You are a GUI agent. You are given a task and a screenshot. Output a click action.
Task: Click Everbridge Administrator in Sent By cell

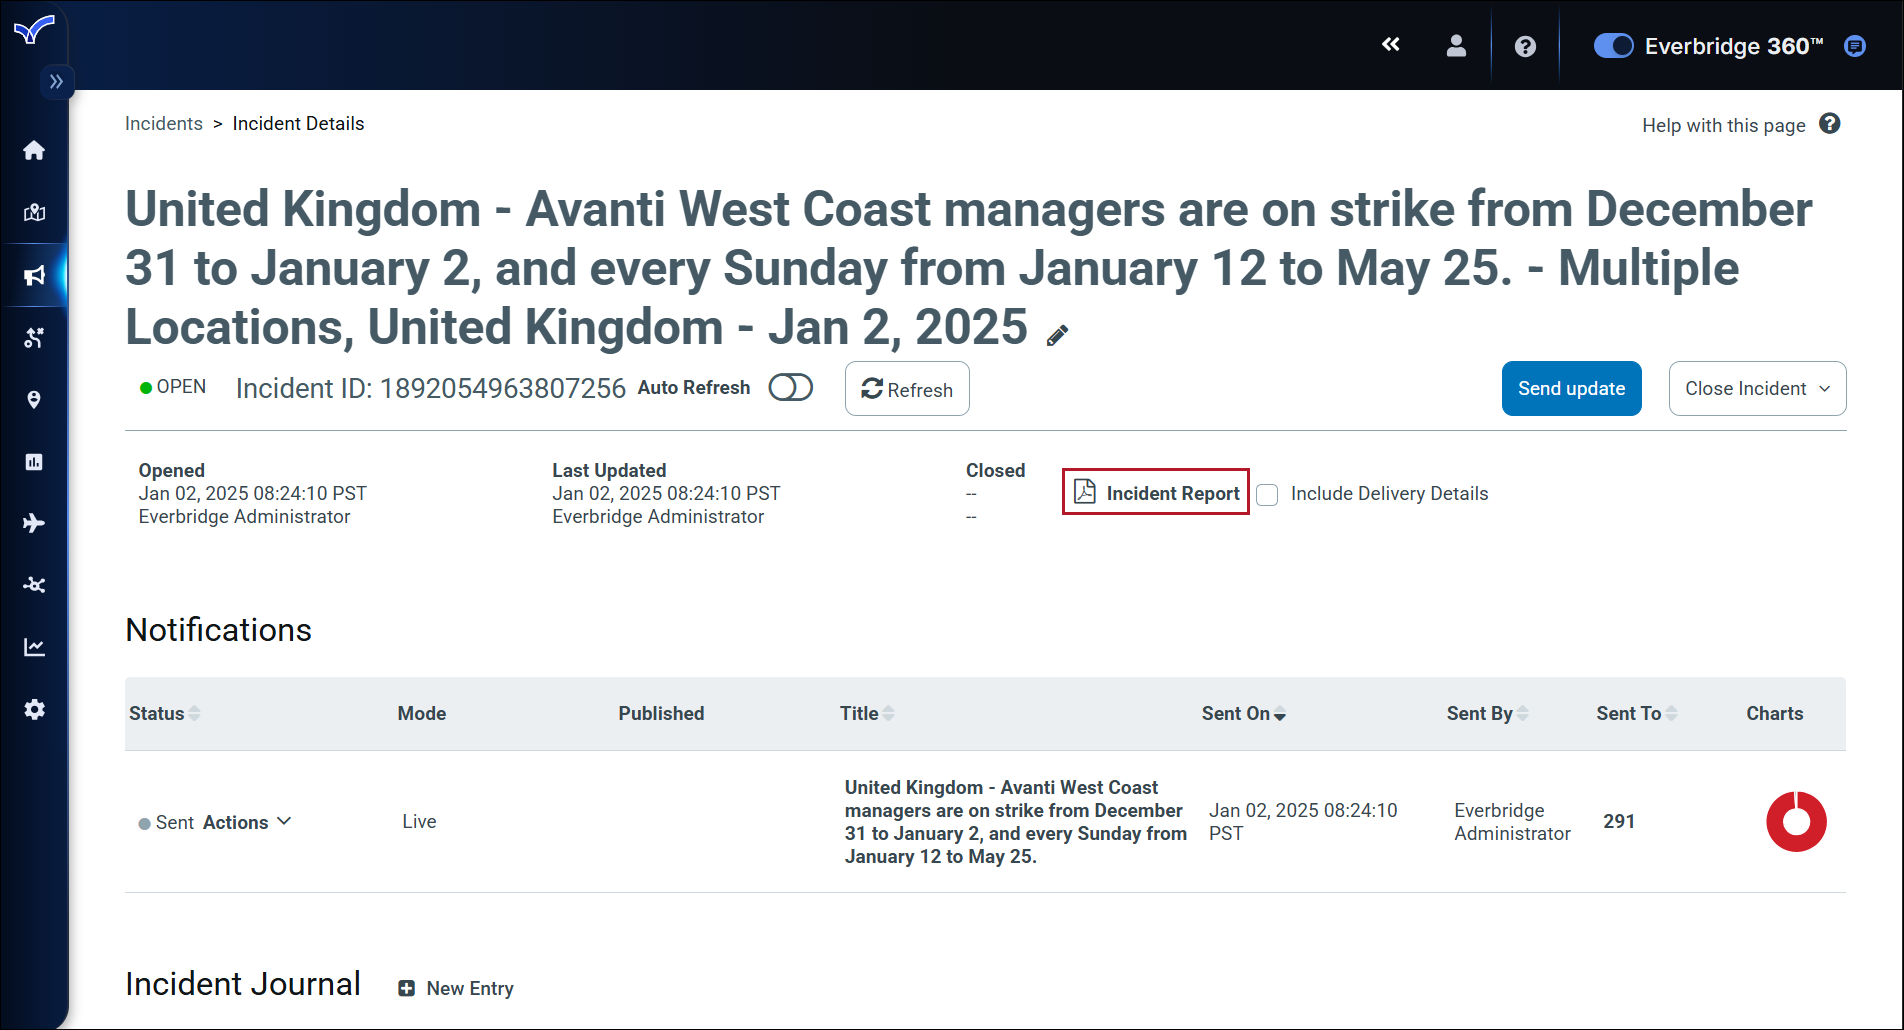click(1512, 822)
